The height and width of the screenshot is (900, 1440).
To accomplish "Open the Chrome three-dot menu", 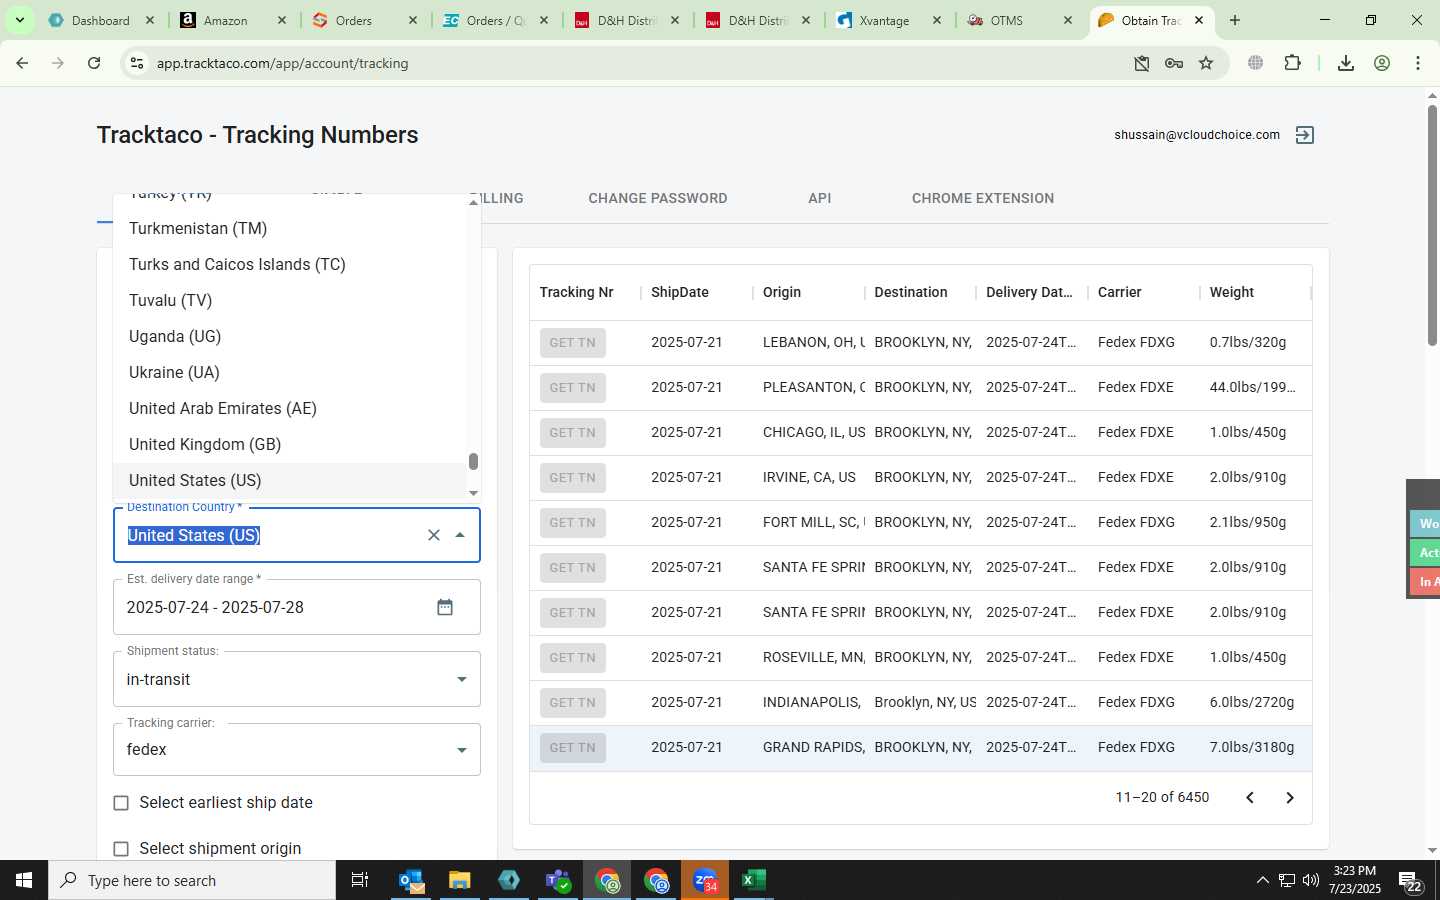I will pos(1418,63).
